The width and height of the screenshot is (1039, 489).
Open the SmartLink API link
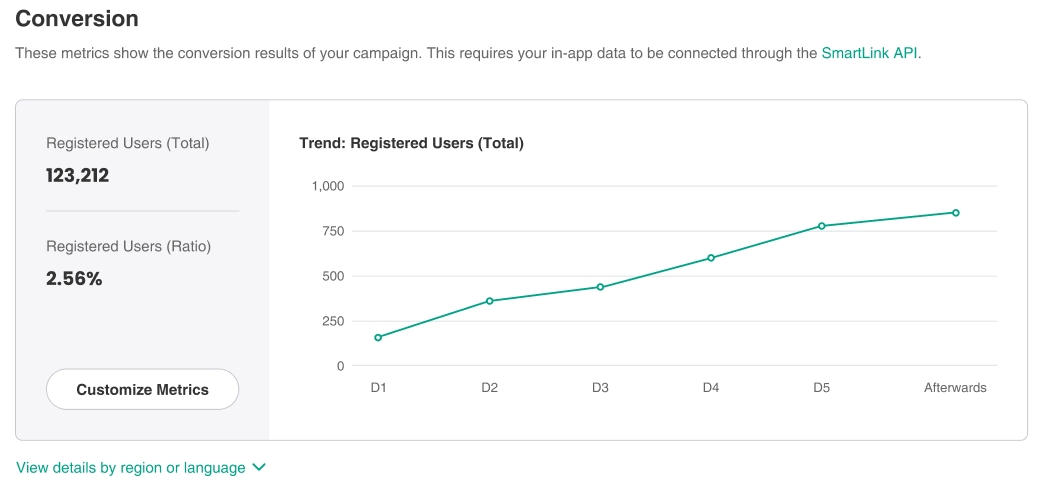click(869, 53)
